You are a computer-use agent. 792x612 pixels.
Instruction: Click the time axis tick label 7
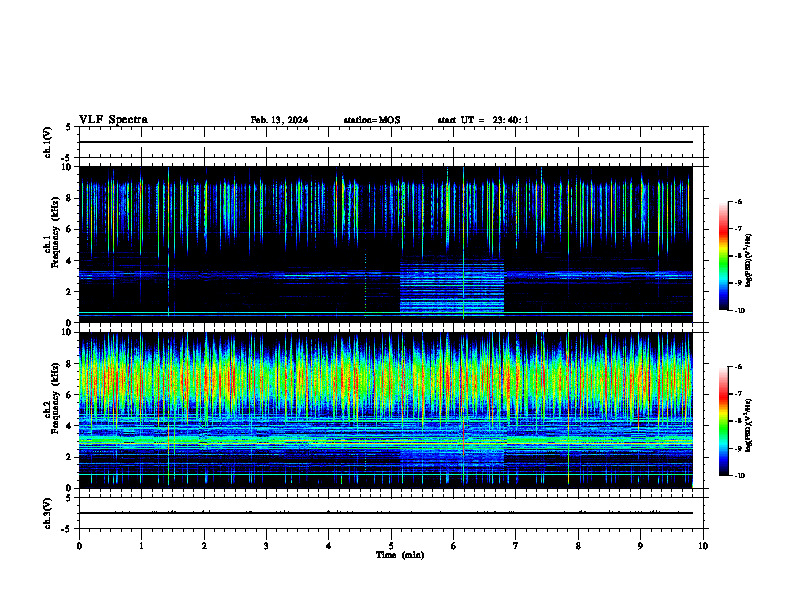click(516, 546)
